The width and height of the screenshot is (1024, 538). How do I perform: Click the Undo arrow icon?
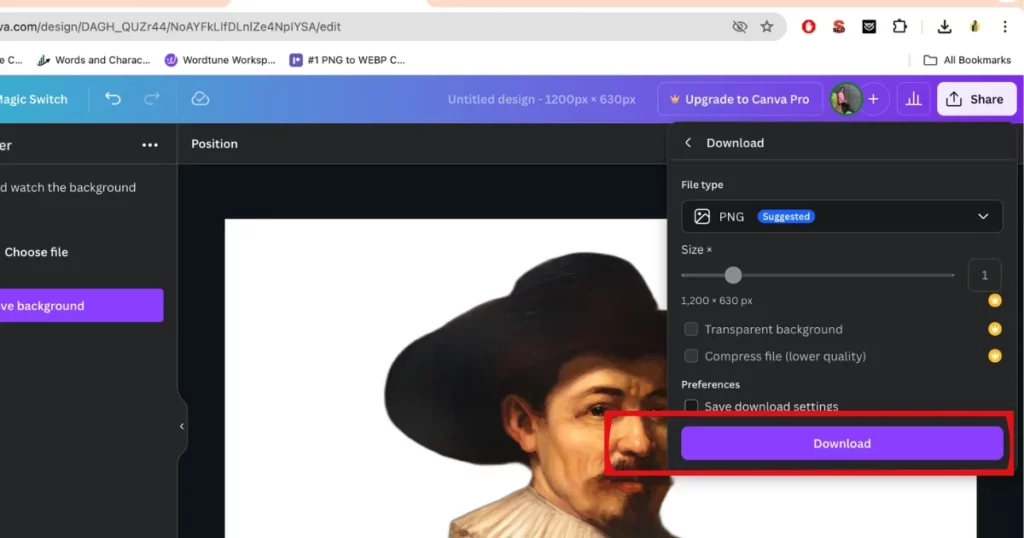pyautogui.click(x=113, y=99)
